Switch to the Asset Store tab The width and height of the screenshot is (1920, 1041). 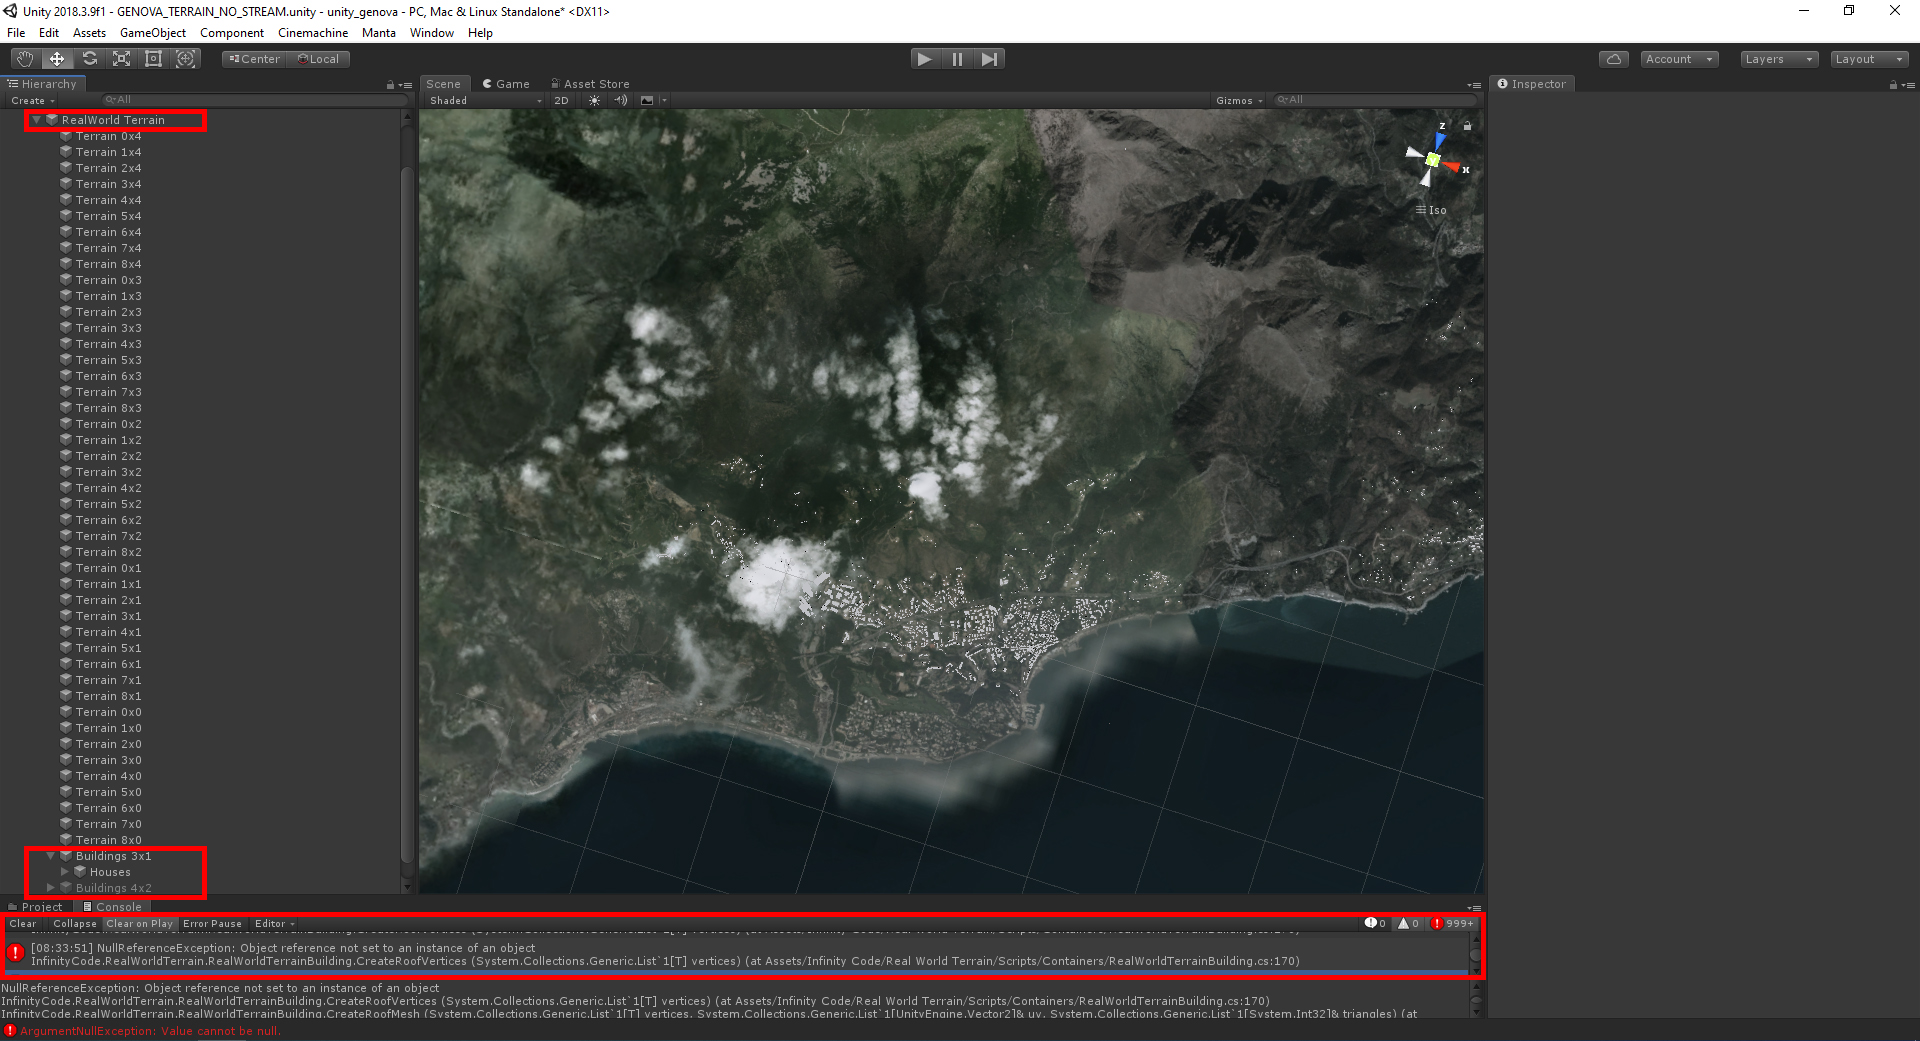[591, 84]
